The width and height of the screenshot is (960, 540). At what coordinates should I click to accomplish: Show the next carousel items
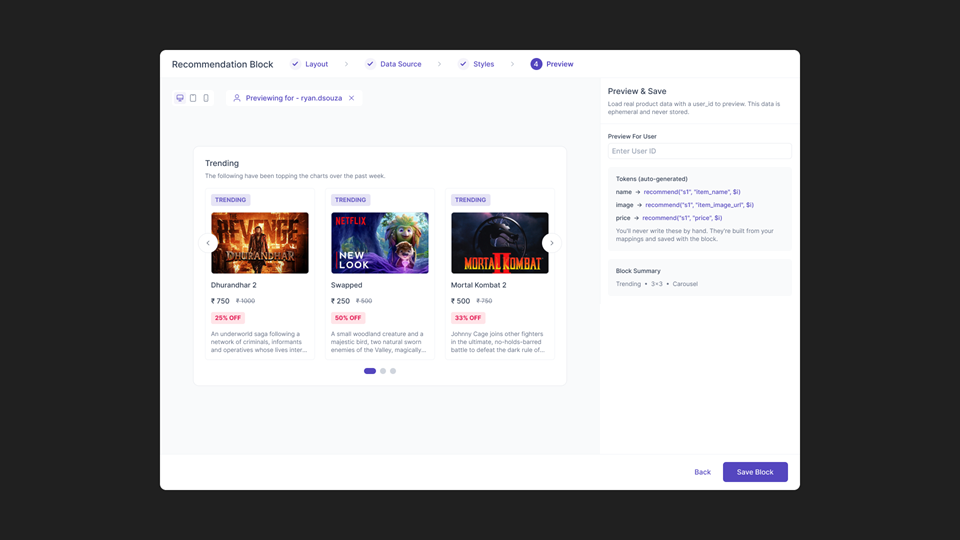pos(552,243)
